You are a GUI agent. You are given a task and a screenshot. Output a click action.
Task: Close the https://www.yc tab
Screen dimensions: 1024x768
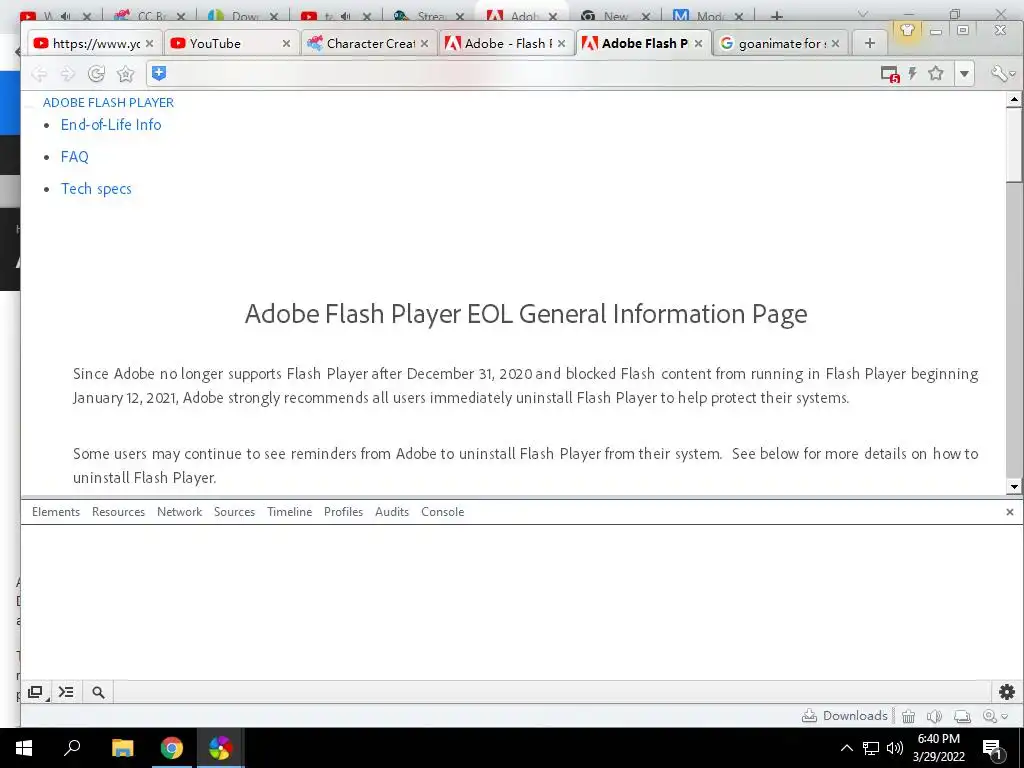pyautogui.click(x=150, y=43)
